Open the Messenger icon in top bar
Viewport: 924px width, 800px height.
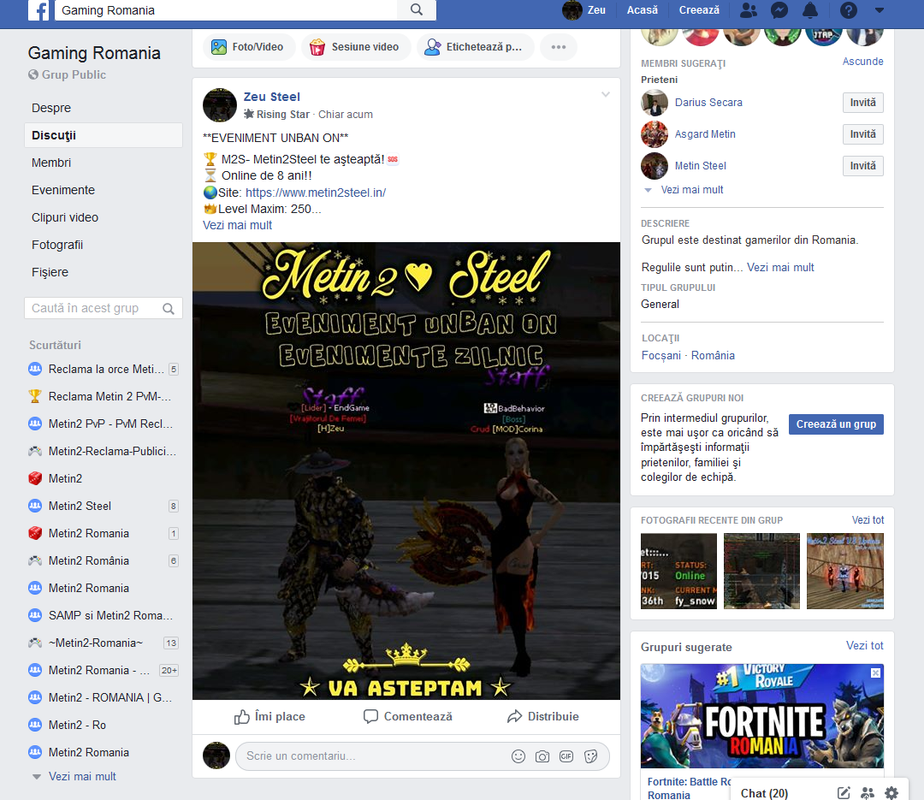pyautogui.click(x=780, y=10)
